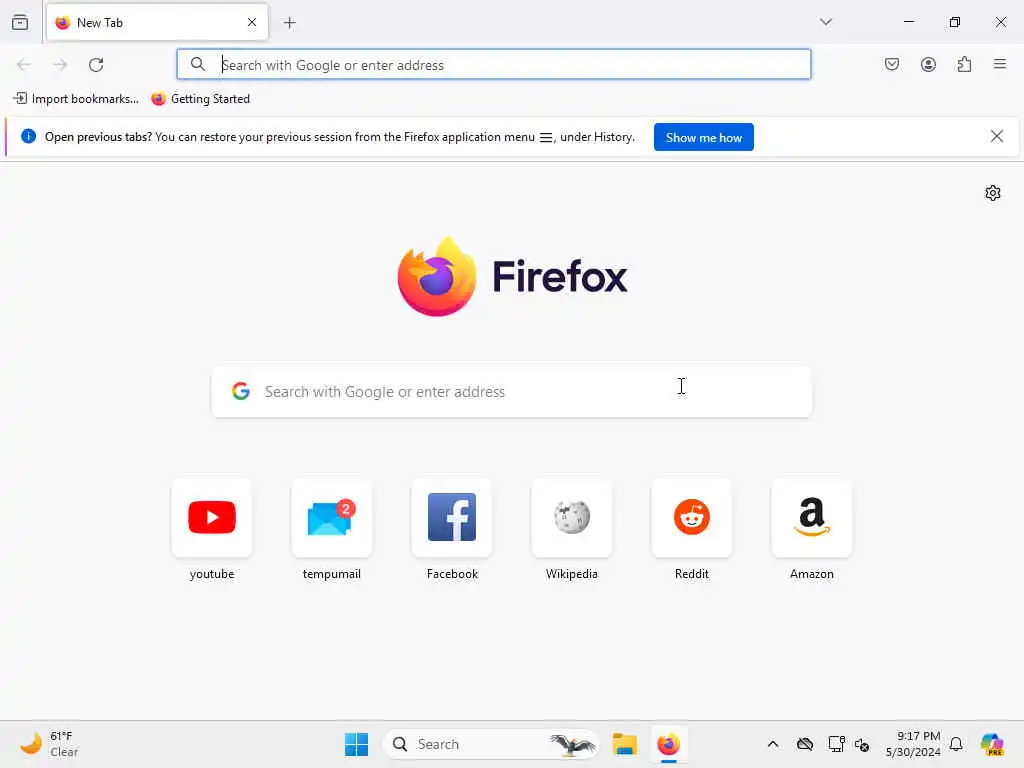Dismiss the Open previous tabs notification

[997, 136]
